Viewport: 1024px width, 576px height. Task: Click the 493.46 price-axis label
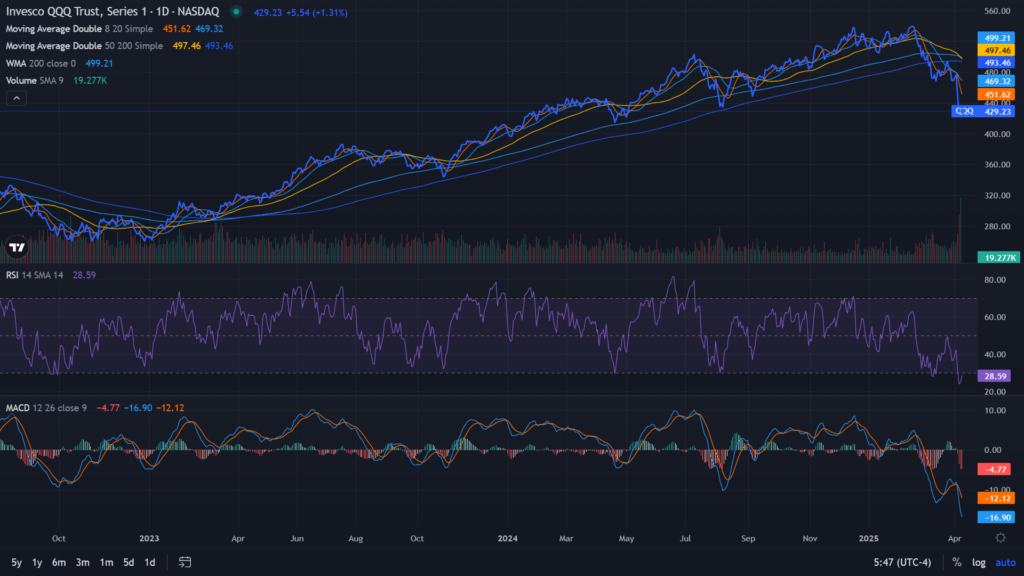pyautogui.click(x=997, y=63)
